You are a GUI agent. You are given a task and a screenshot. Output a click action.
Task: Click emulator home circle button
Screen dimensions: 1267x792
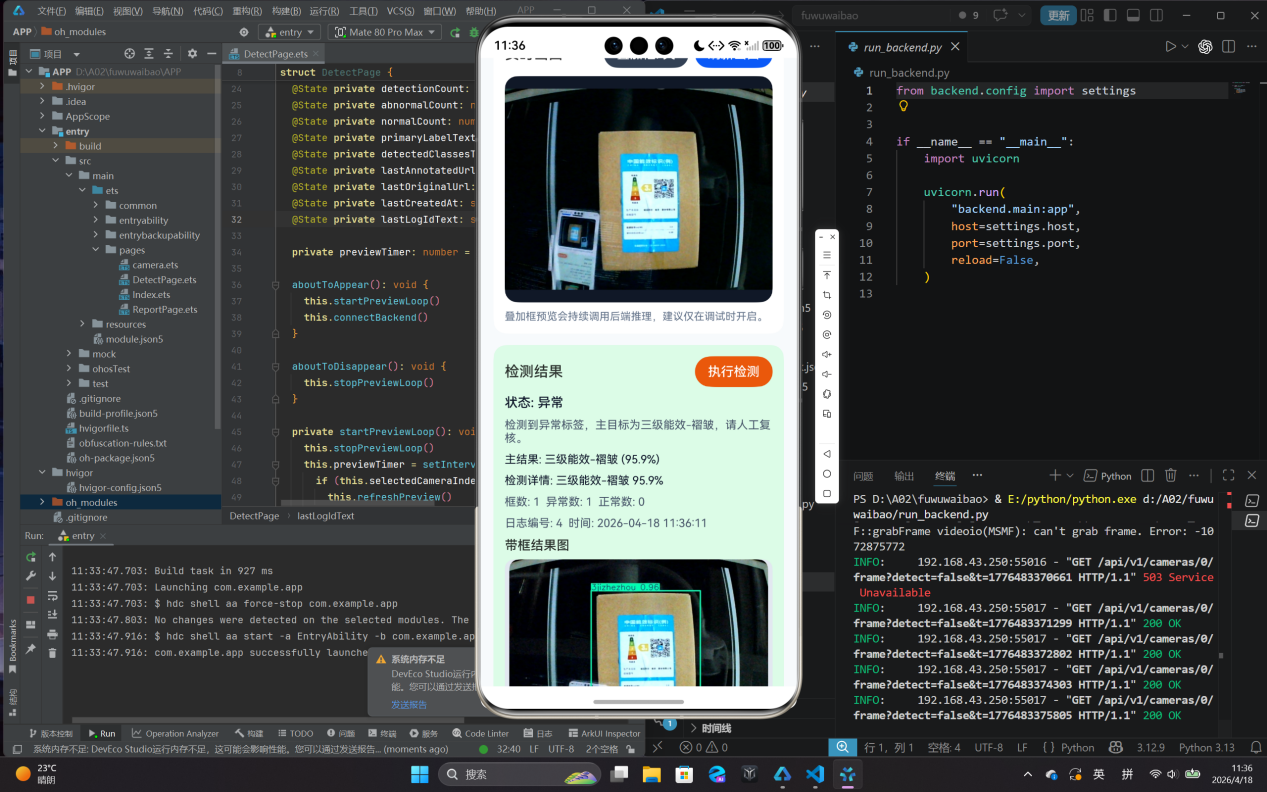tap(827, 473)
